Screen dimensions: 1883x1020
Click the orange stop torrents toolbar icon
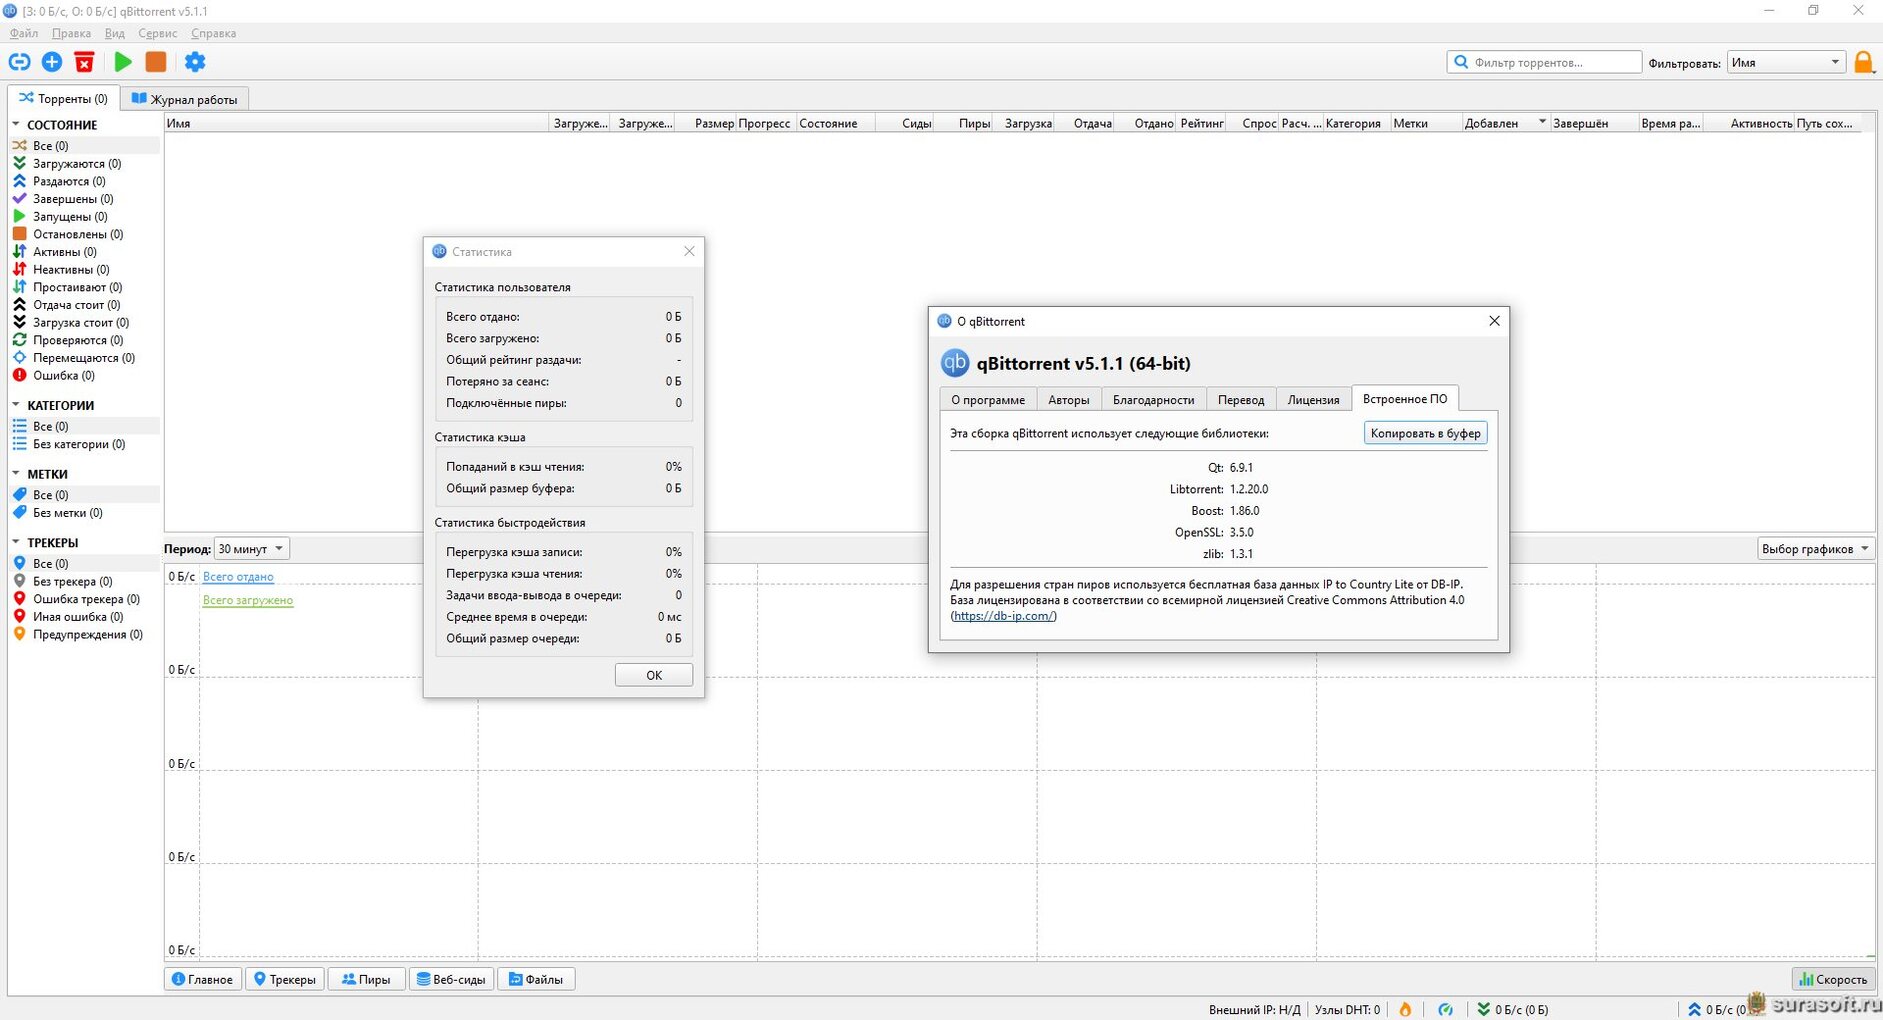(x=156, y=62)
